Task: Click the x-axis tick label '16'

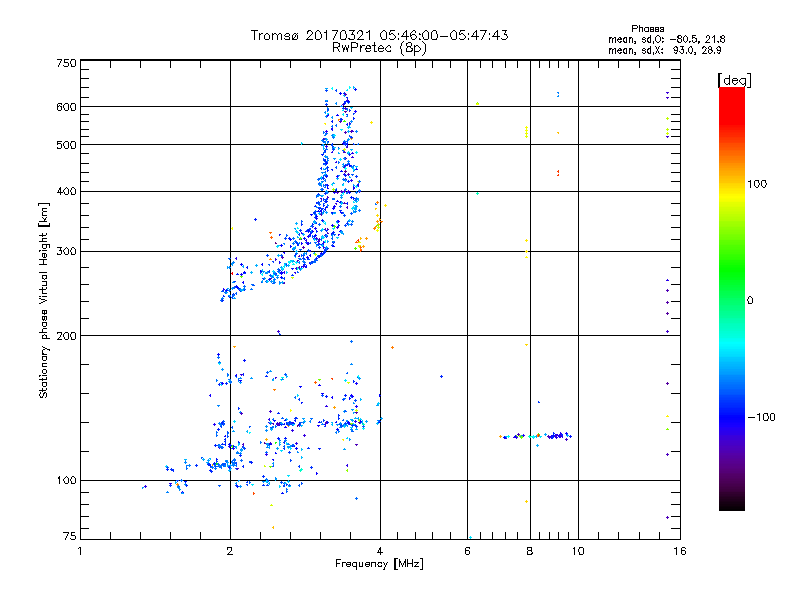Action: coord(680,551)
